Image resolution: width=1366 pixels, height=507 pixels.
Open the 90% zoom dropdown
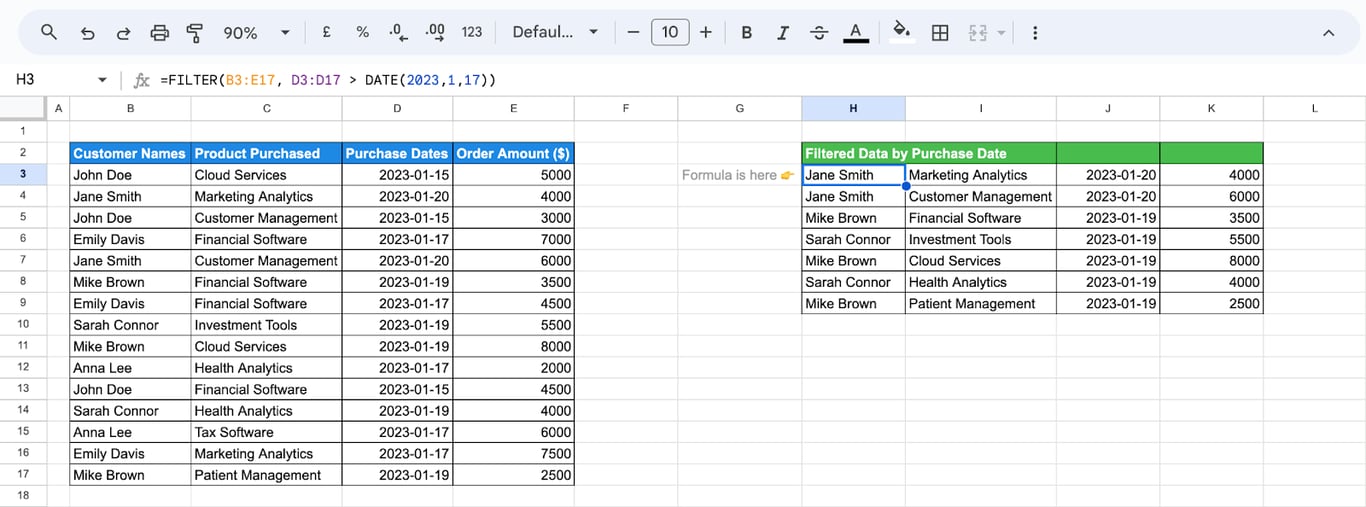pyautogui.click(x=256, y=32)
